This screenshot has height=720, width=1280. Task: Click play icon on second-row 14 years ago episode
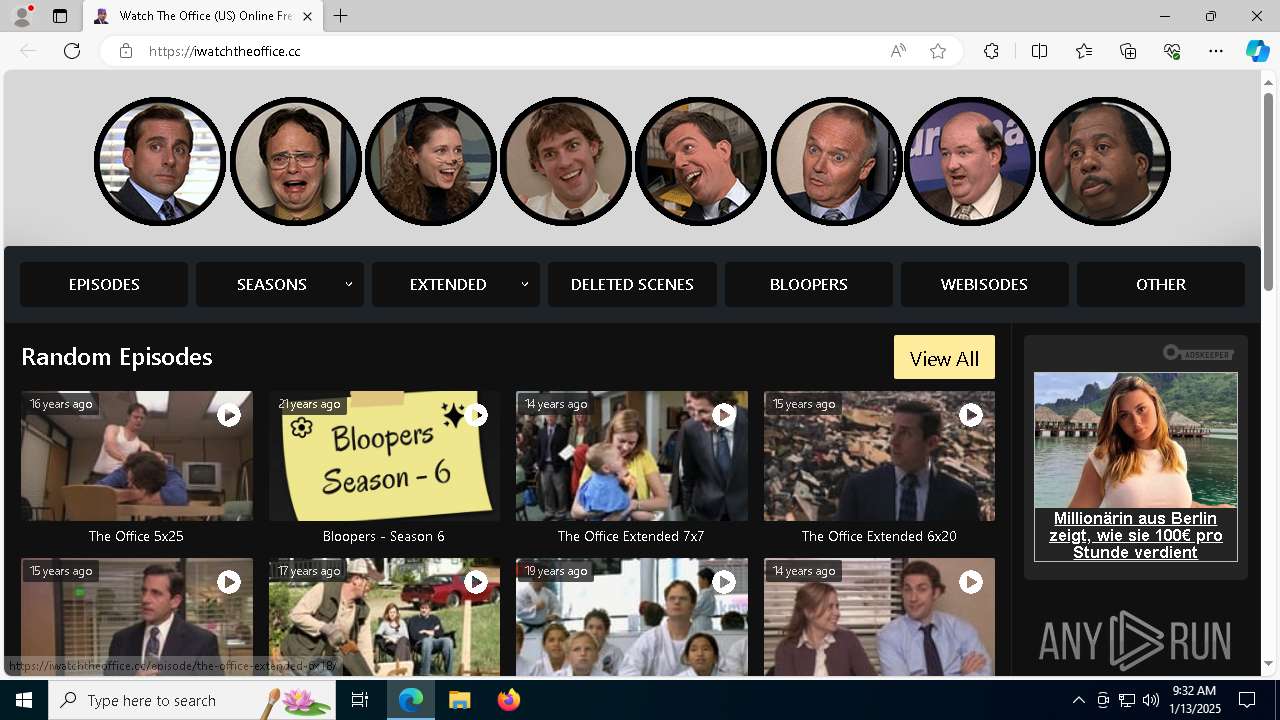coord(971,581)
